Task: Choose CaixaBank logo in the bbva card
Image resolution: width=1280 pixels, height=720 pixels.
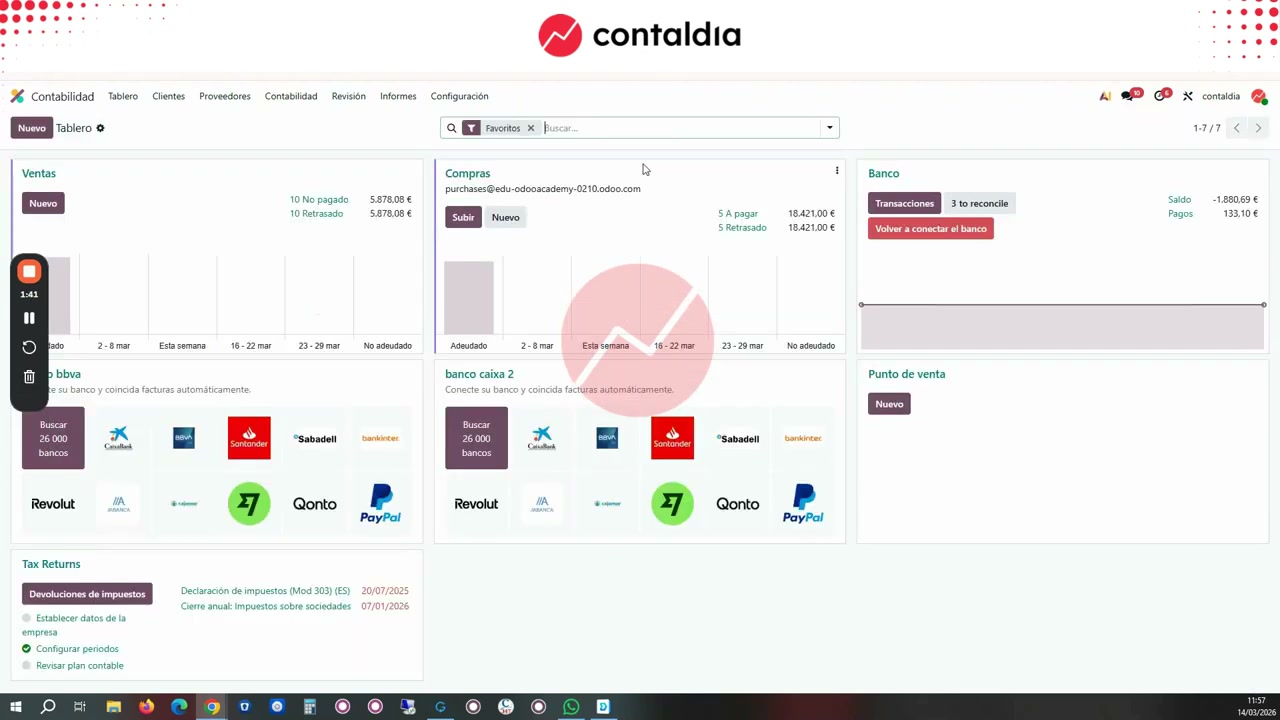Action: point(118,438)
